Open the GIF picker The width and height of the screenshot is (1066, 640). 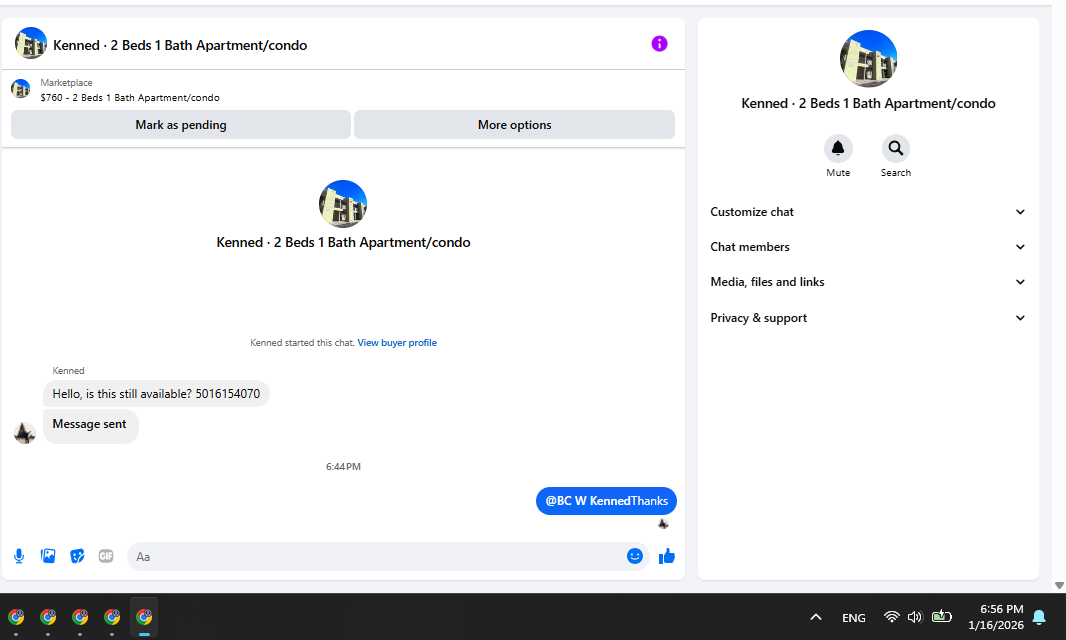106,556
